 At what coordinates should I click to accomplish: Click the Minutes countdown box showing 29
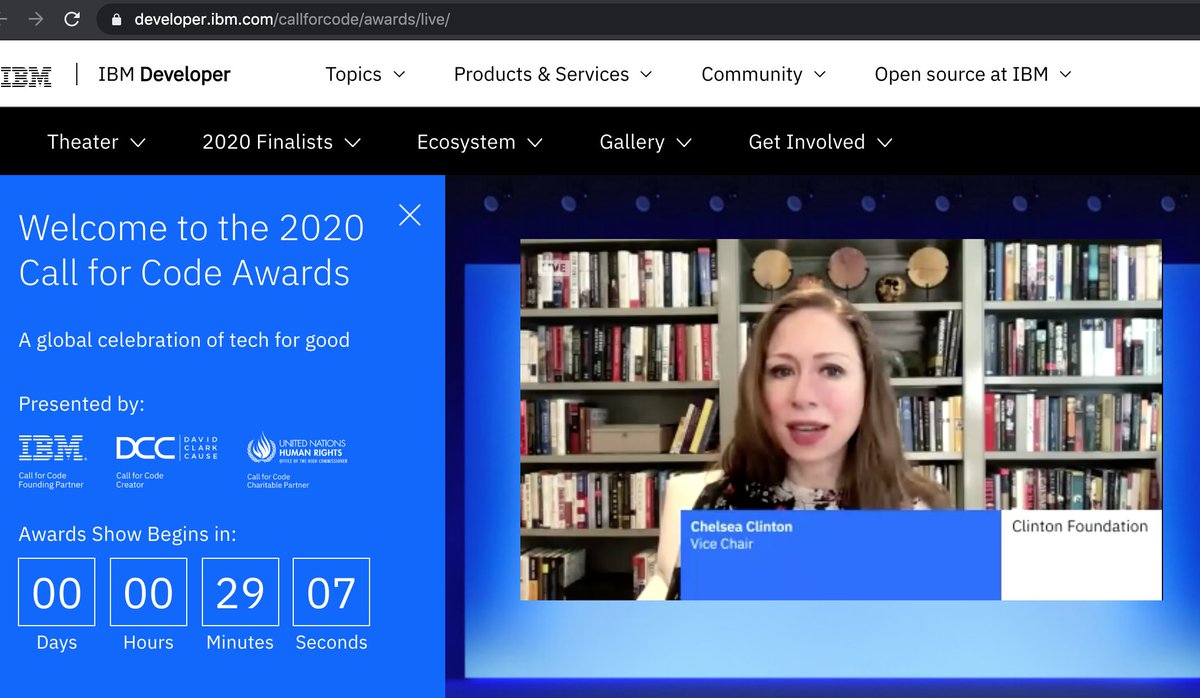(240, 593)
